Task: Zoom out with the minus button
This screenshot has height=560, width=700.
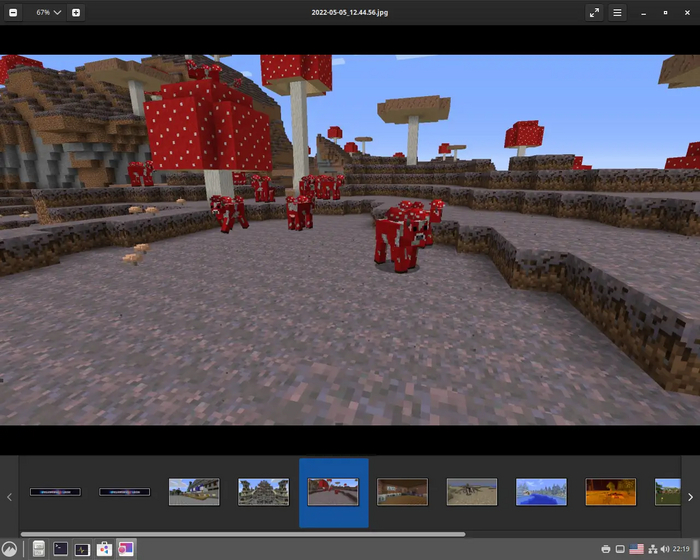Action: [x=13, y=13]
